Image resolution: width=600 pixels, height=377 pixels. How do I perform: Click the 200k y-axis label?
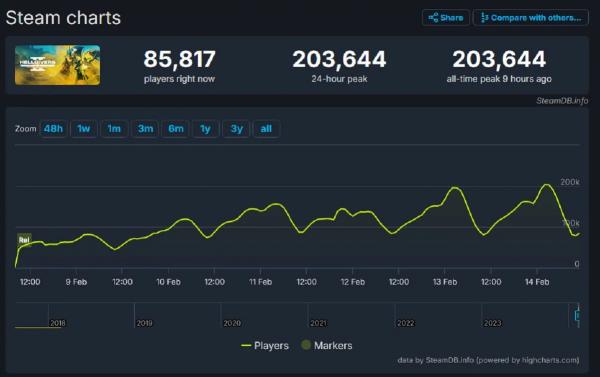[570, 182]
